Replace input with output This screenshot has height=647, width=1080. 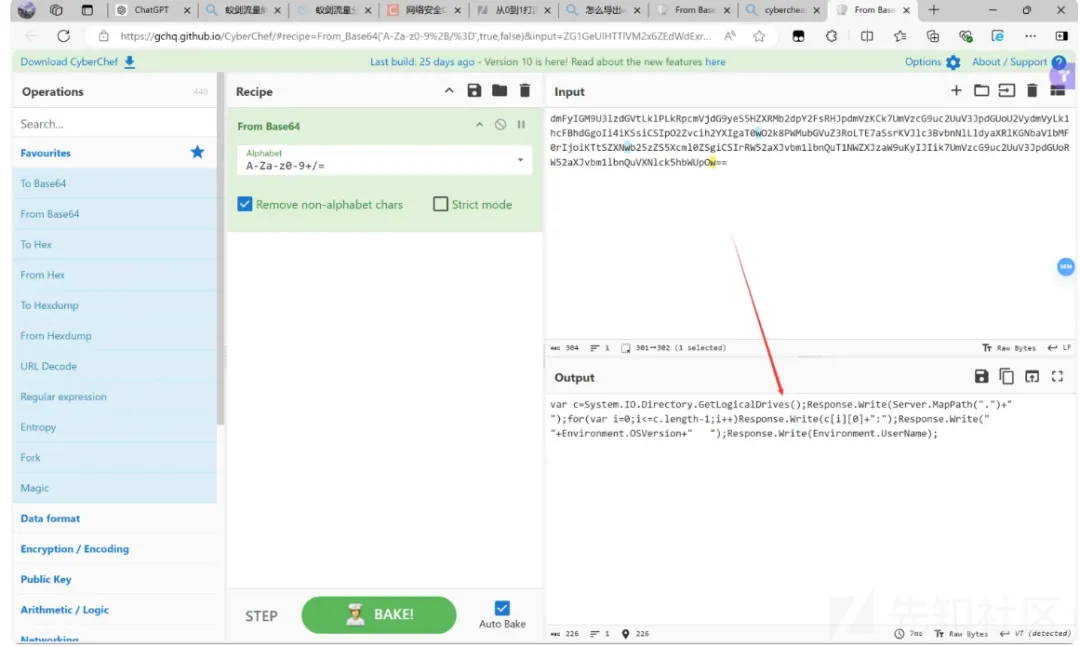click(1032, 376)
